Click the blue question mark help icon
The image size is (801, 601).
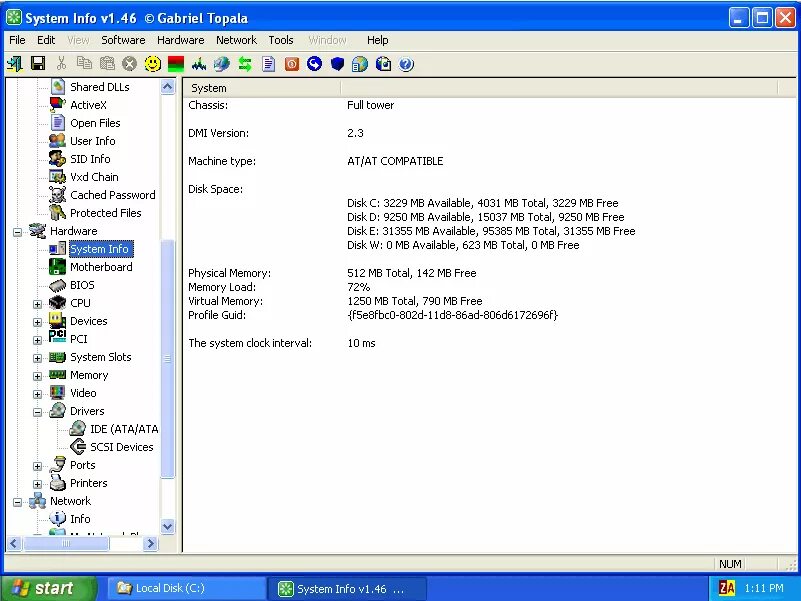tap(406, 64)
